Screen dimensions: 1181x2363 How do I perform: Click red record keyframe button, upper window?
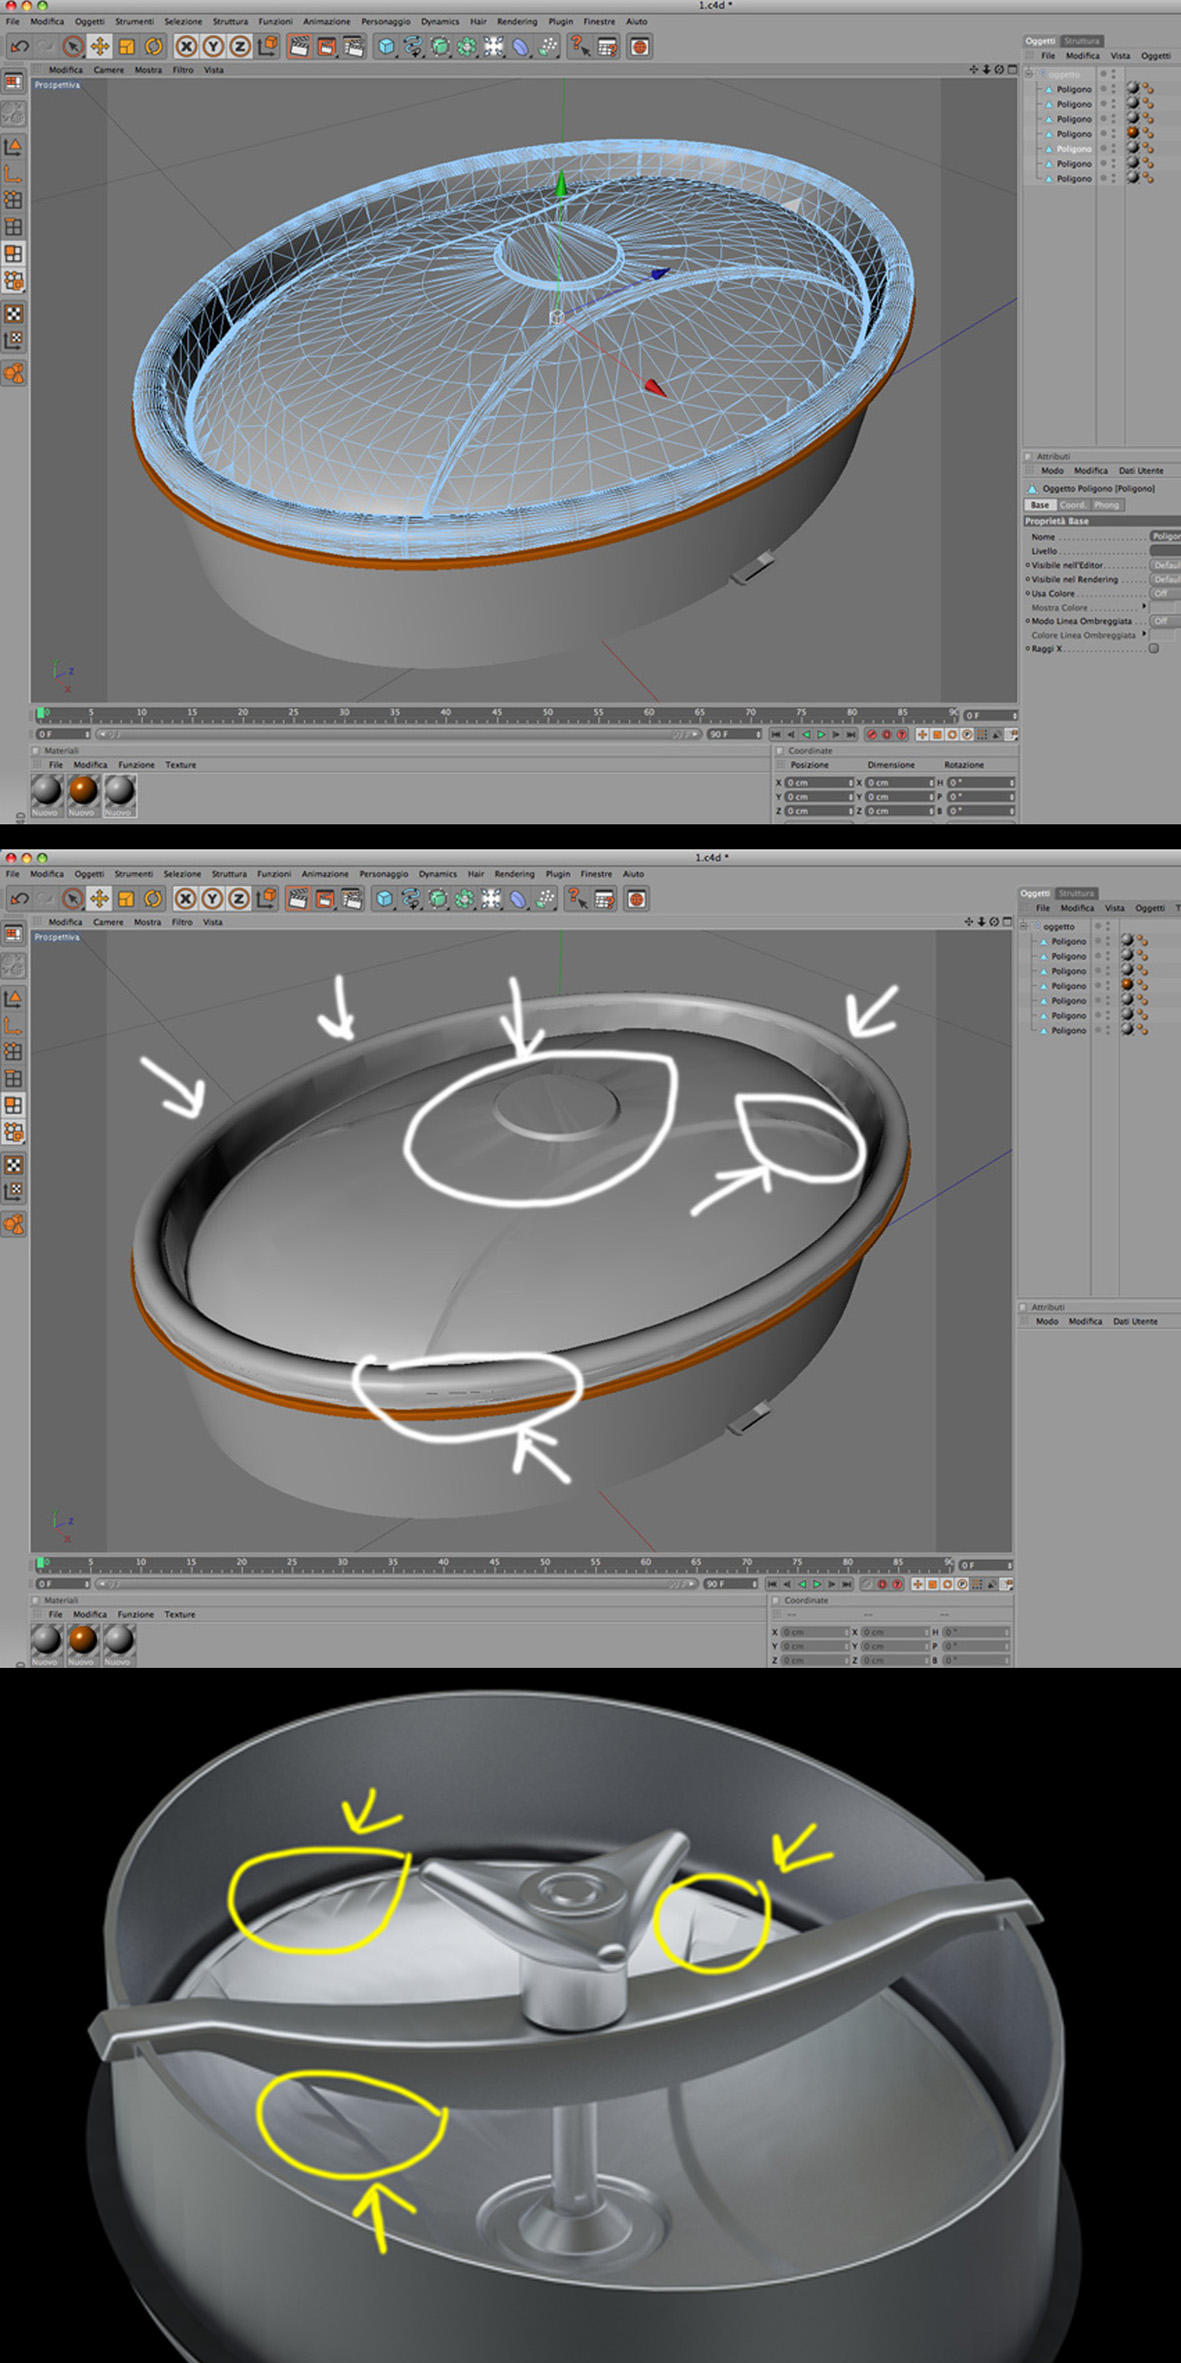pyautogui.click(x=871, y=734)
